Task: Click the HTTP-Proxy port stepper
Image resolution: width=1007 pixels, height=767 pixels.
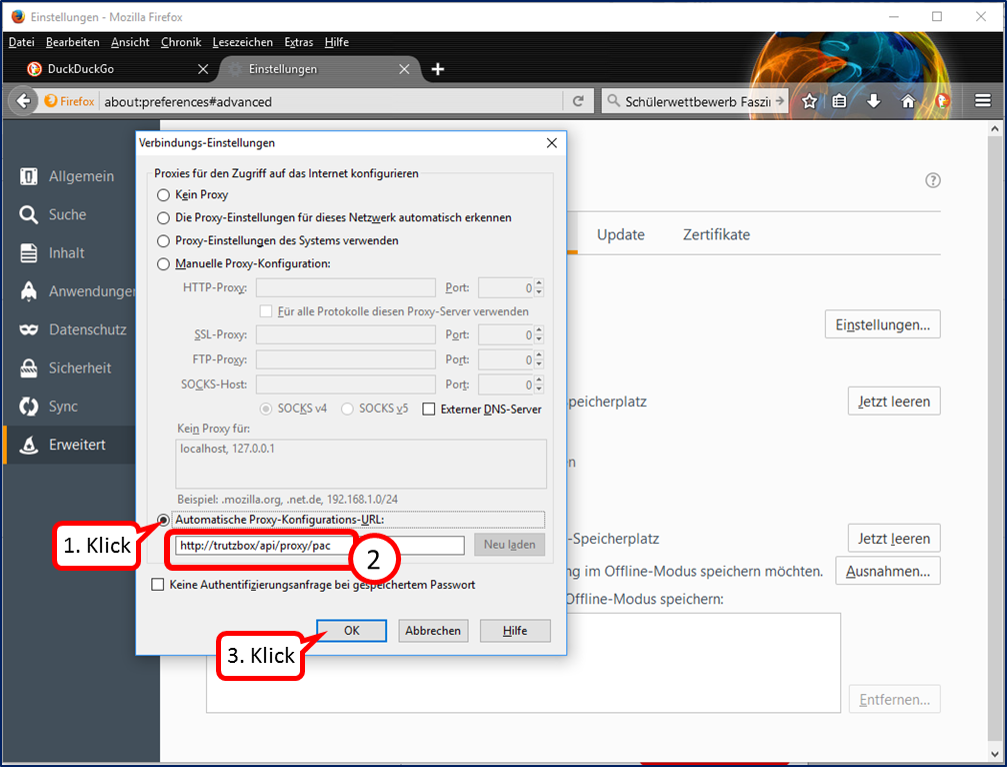Action: coord(539,287)
